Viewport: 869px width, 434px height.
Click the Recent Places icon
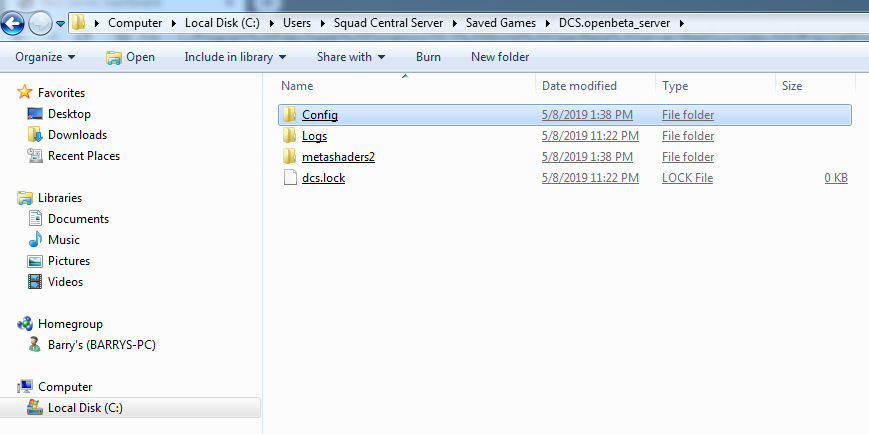[35, 156]
